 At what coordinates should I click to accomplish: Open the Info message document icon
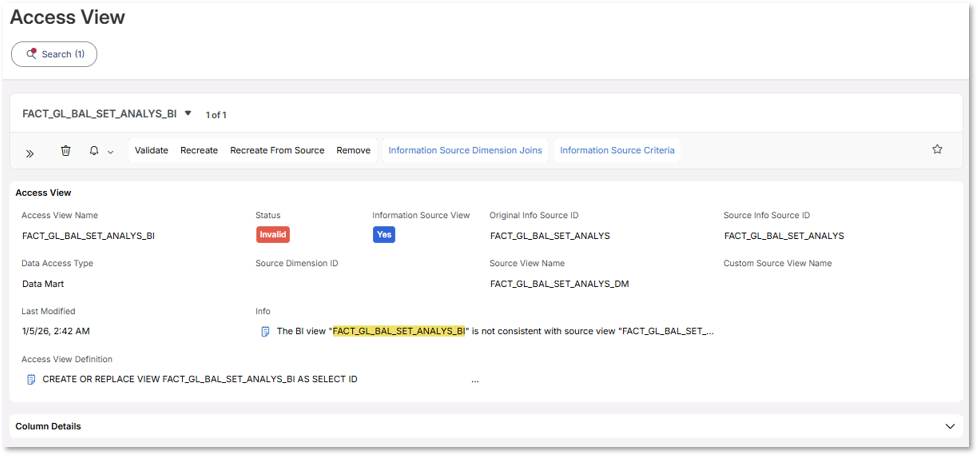point(265,331)
